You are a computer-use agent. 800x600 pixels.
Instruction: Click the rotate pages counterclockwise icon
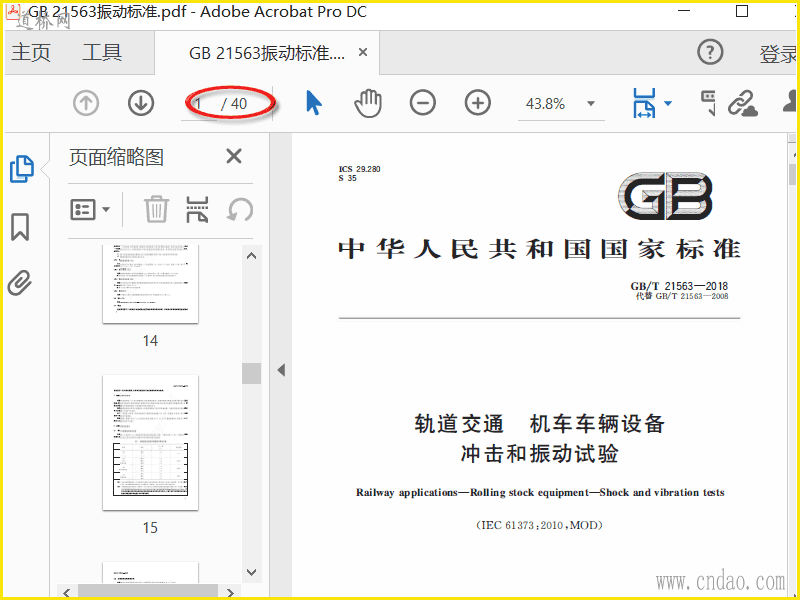click(240, 209)
